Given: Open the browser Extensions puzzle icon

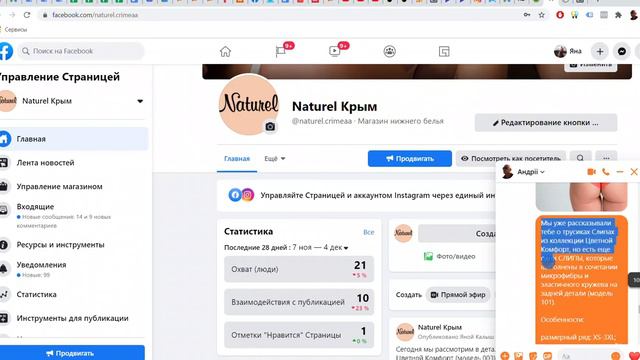Looking at the screenshot, I should tap(618, 15).
